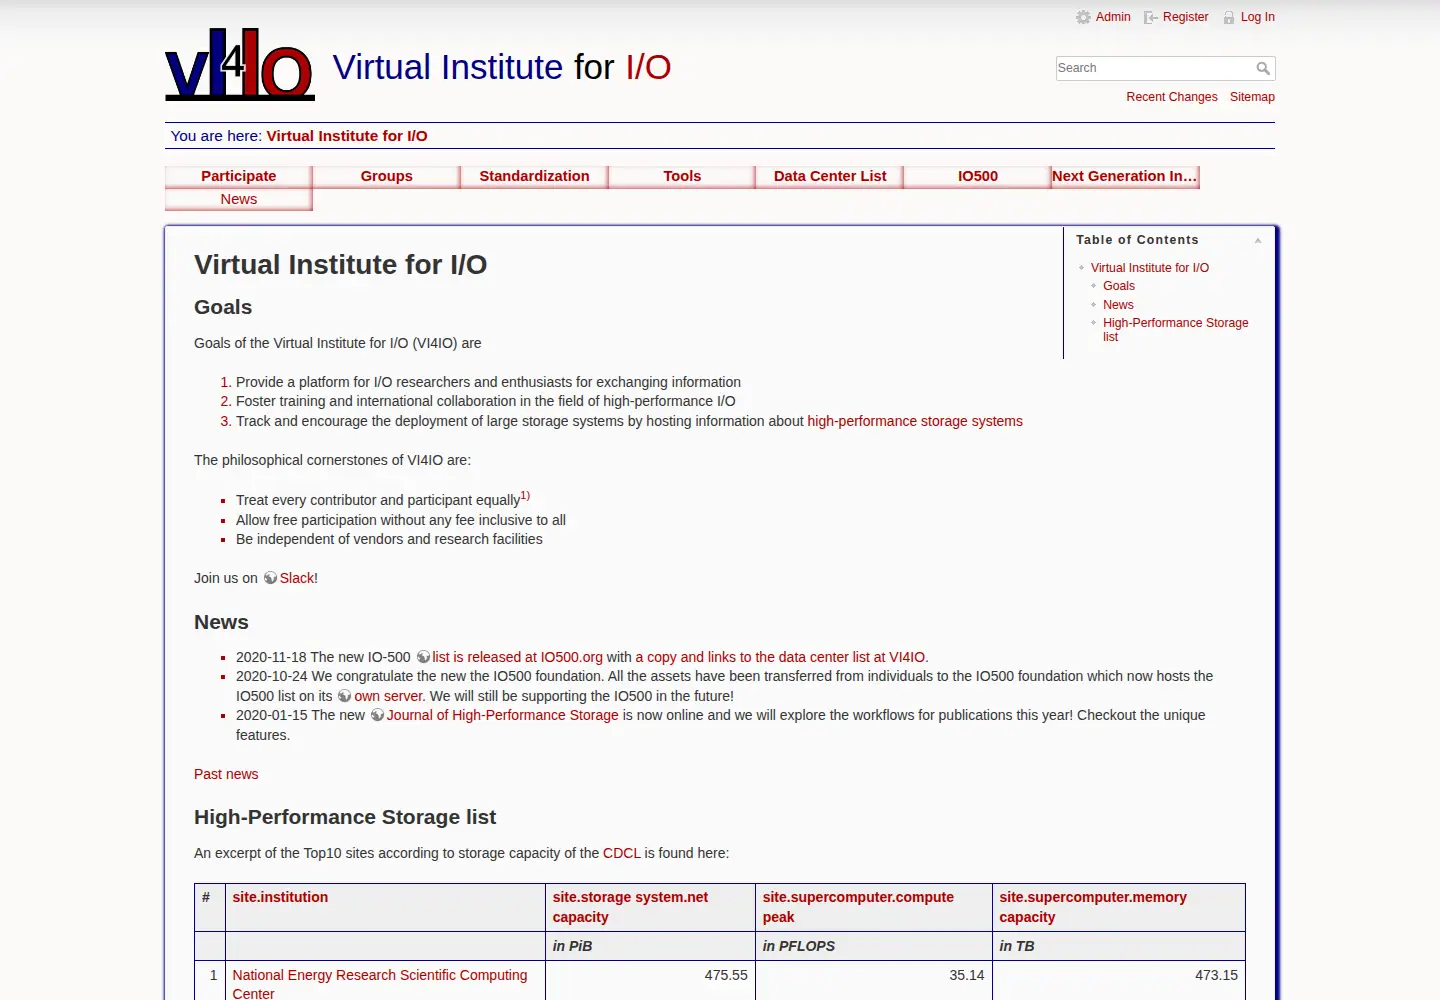This screenshot has height=1000, width=1440.
Task: Click the Log In lock icon
Action: [x=1229, y=17]
